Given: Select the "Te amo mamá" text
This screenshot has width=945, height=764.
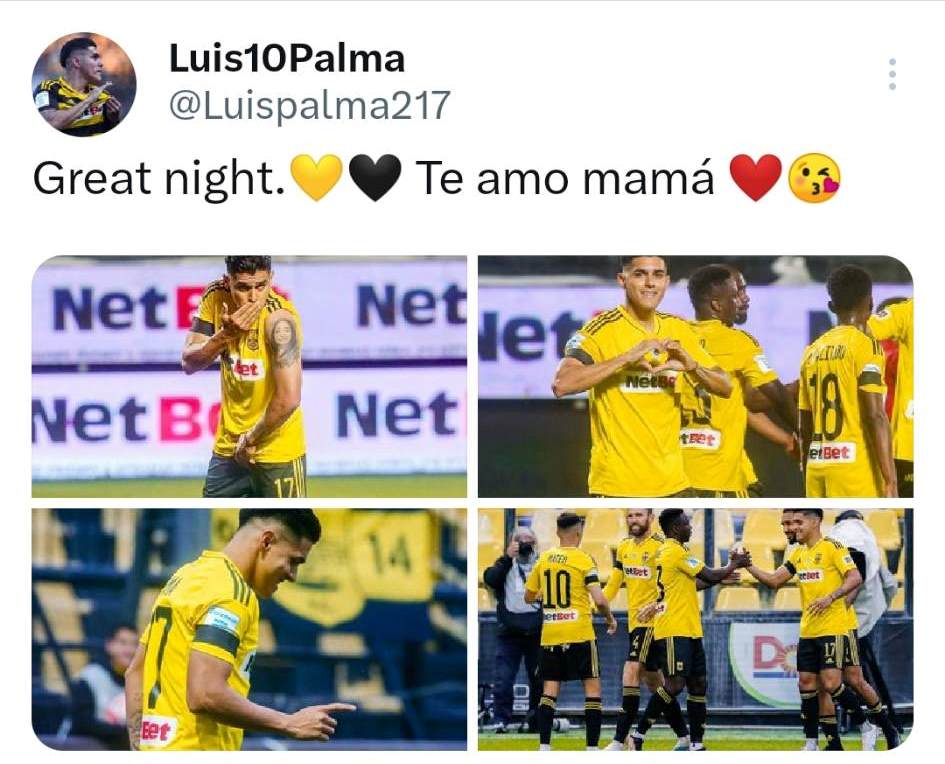Looking at the screenshot, I should click(565, 179).
